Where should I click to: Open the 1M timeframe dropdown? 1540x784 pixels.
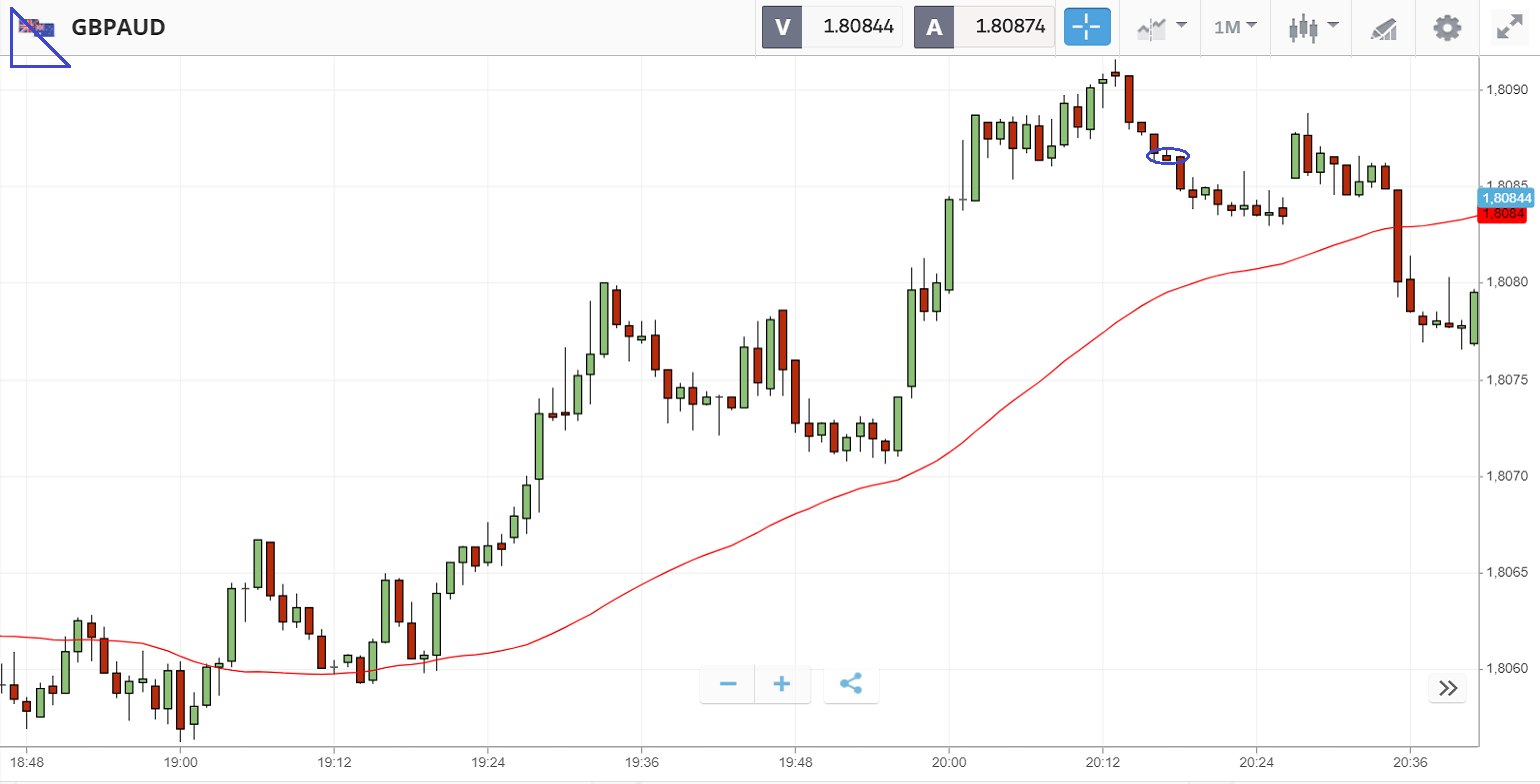click(1235, 27)
